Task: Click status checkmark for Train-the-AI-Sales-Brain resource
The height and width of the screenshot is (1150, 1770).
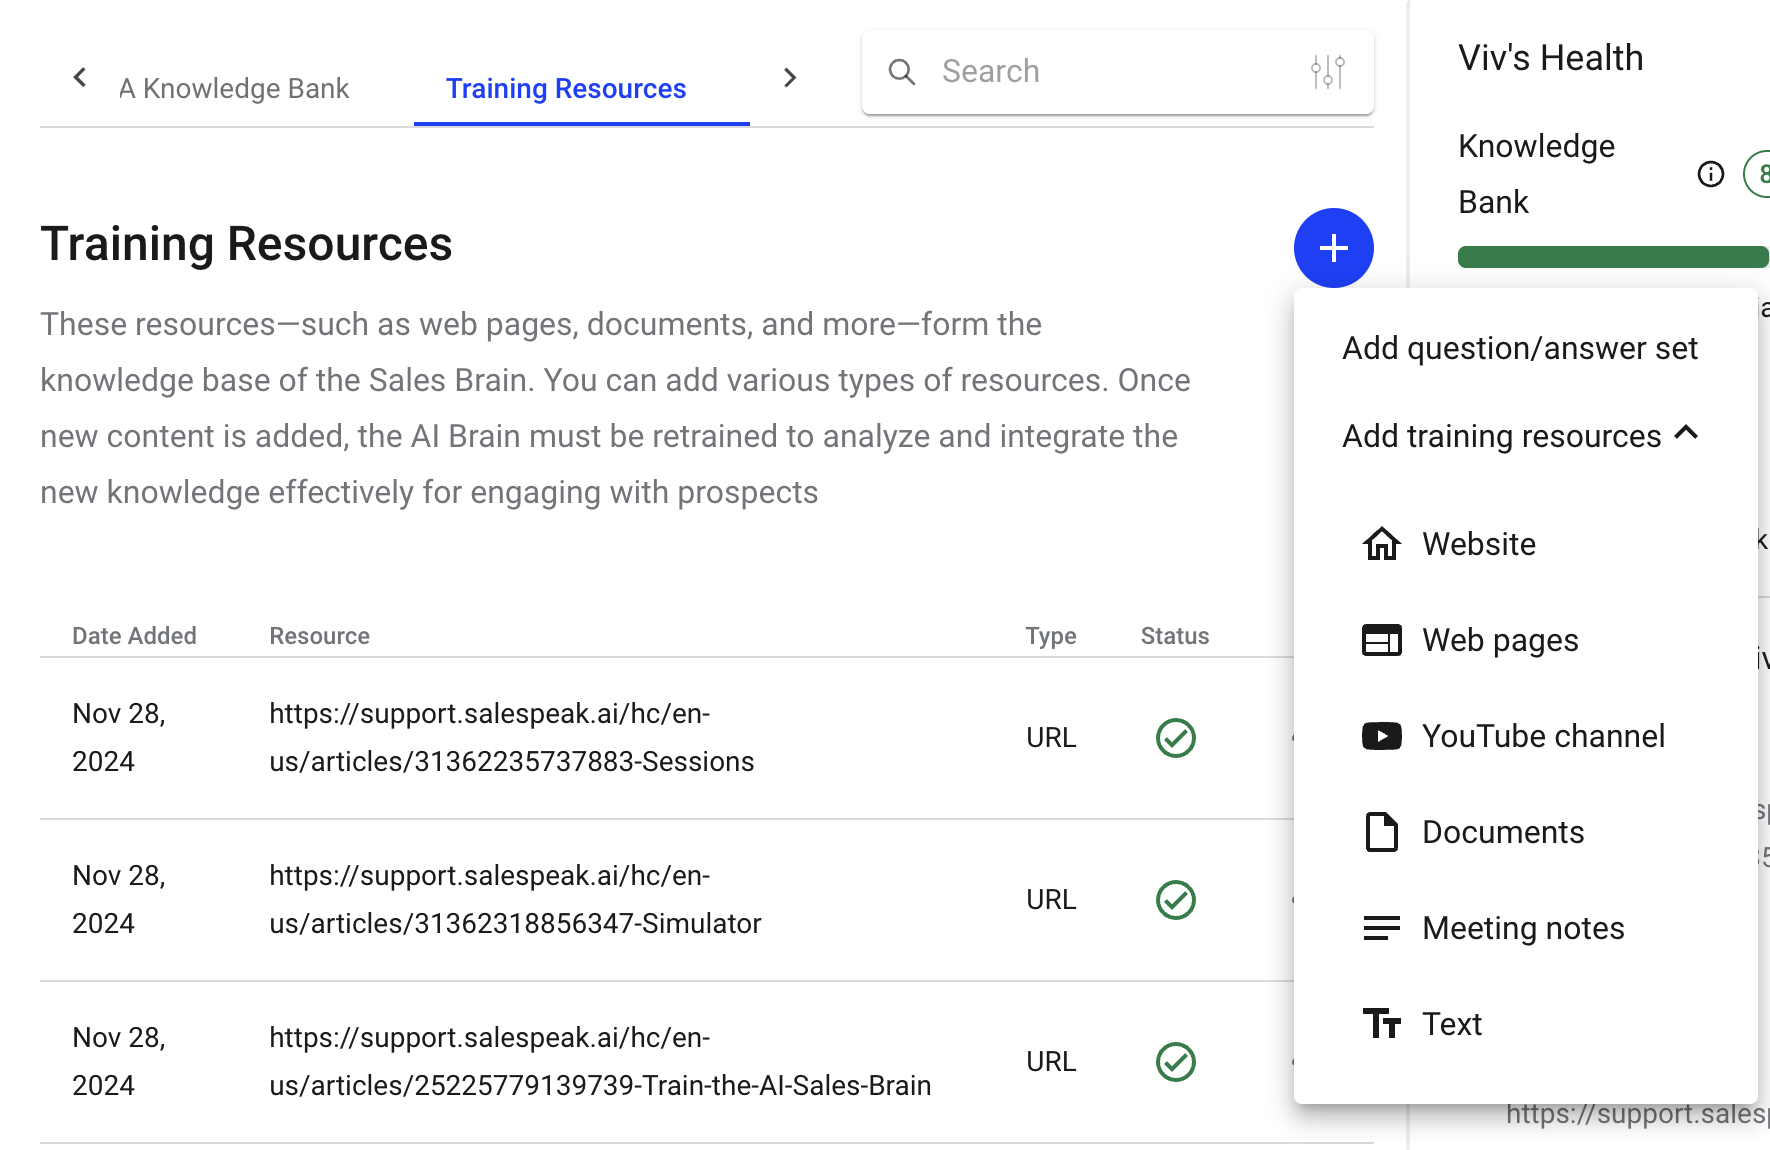Action: [x=1175, y=1062]
